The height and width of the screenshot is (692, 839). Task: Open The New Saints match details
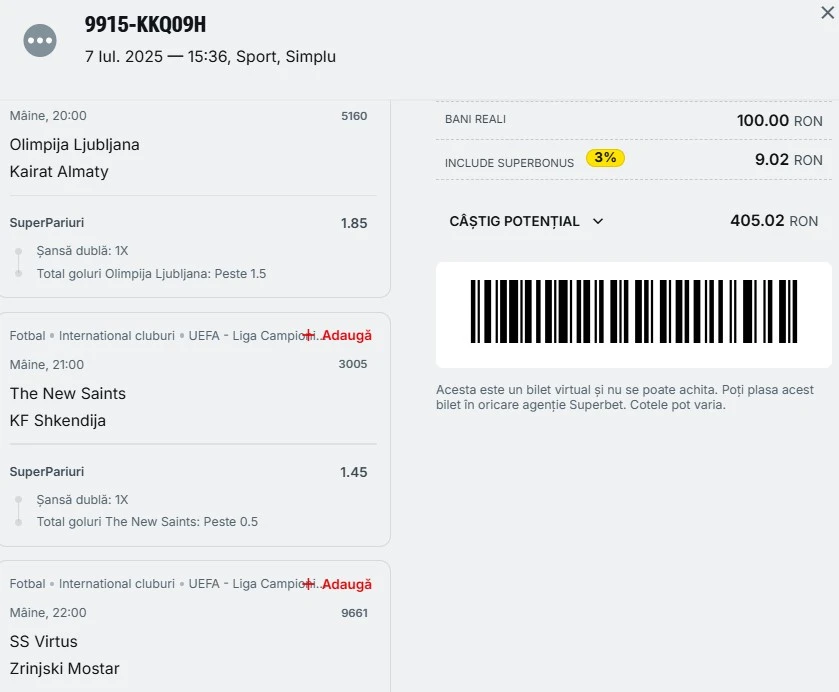[67, 393]
